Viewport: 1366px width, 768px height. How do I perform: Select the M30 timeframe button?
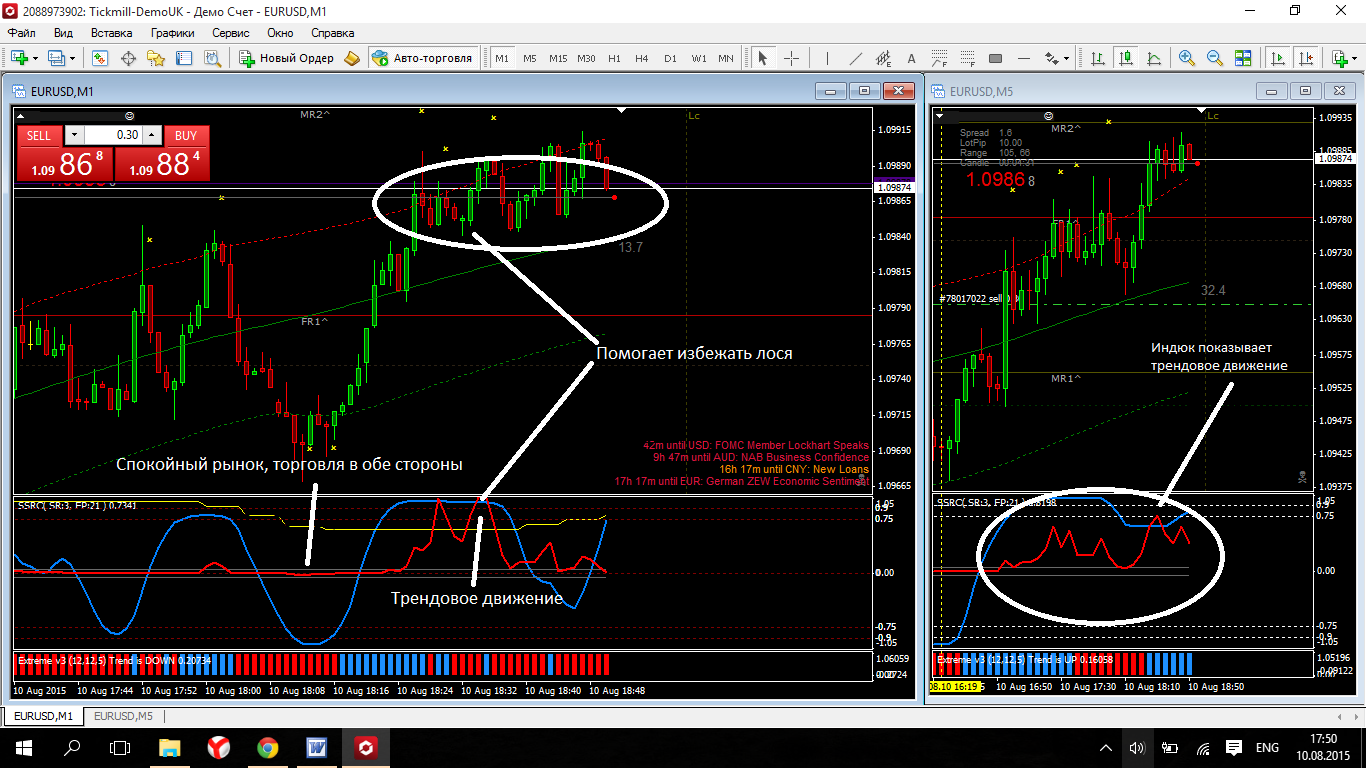pyautogui.click(x=586, y=58)
